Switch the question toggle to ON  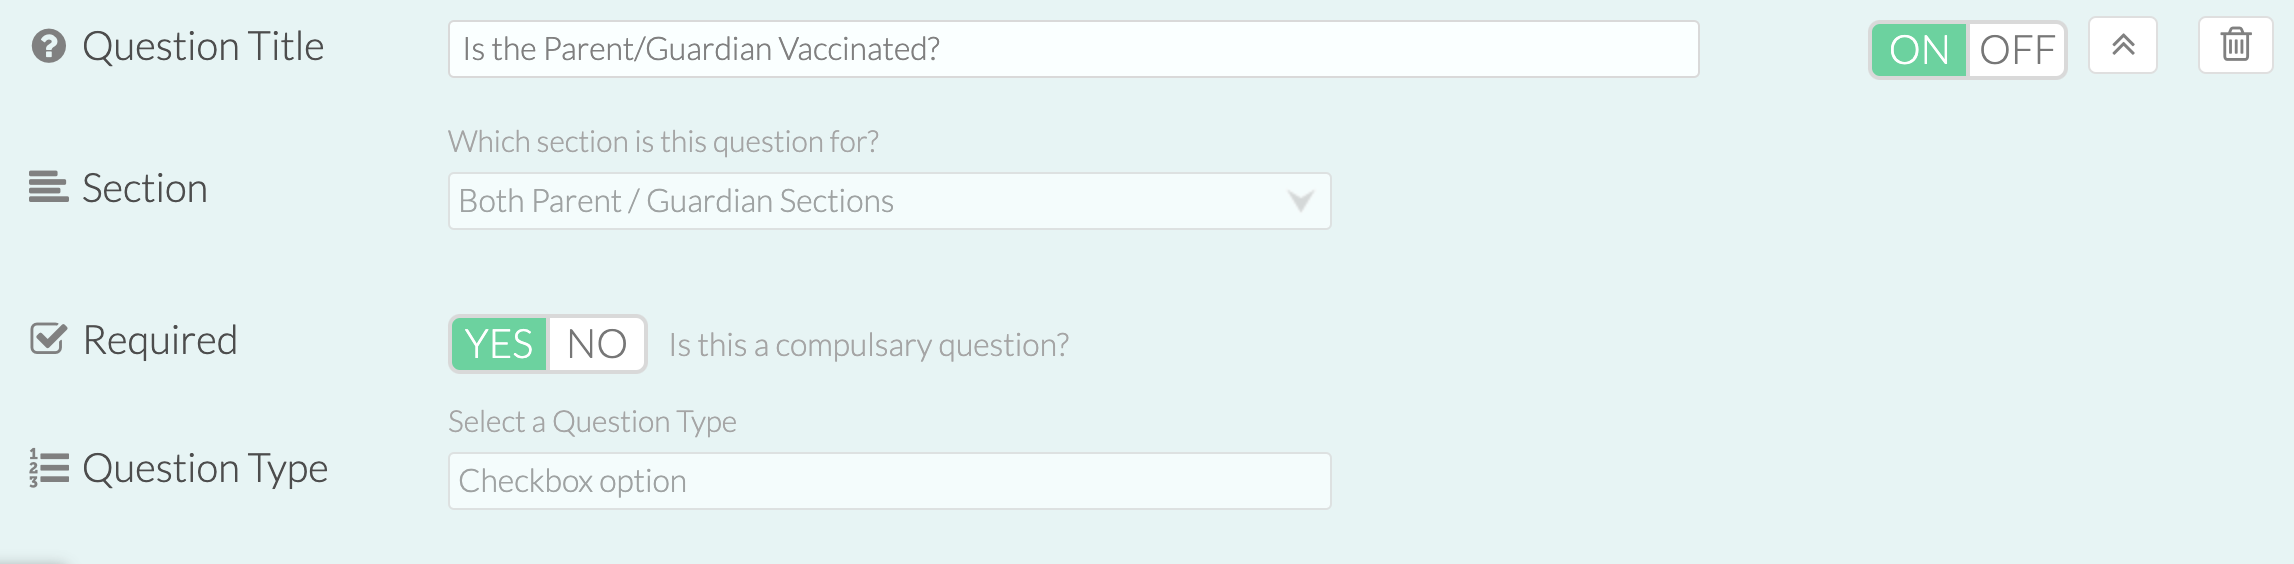(1919, 50)
